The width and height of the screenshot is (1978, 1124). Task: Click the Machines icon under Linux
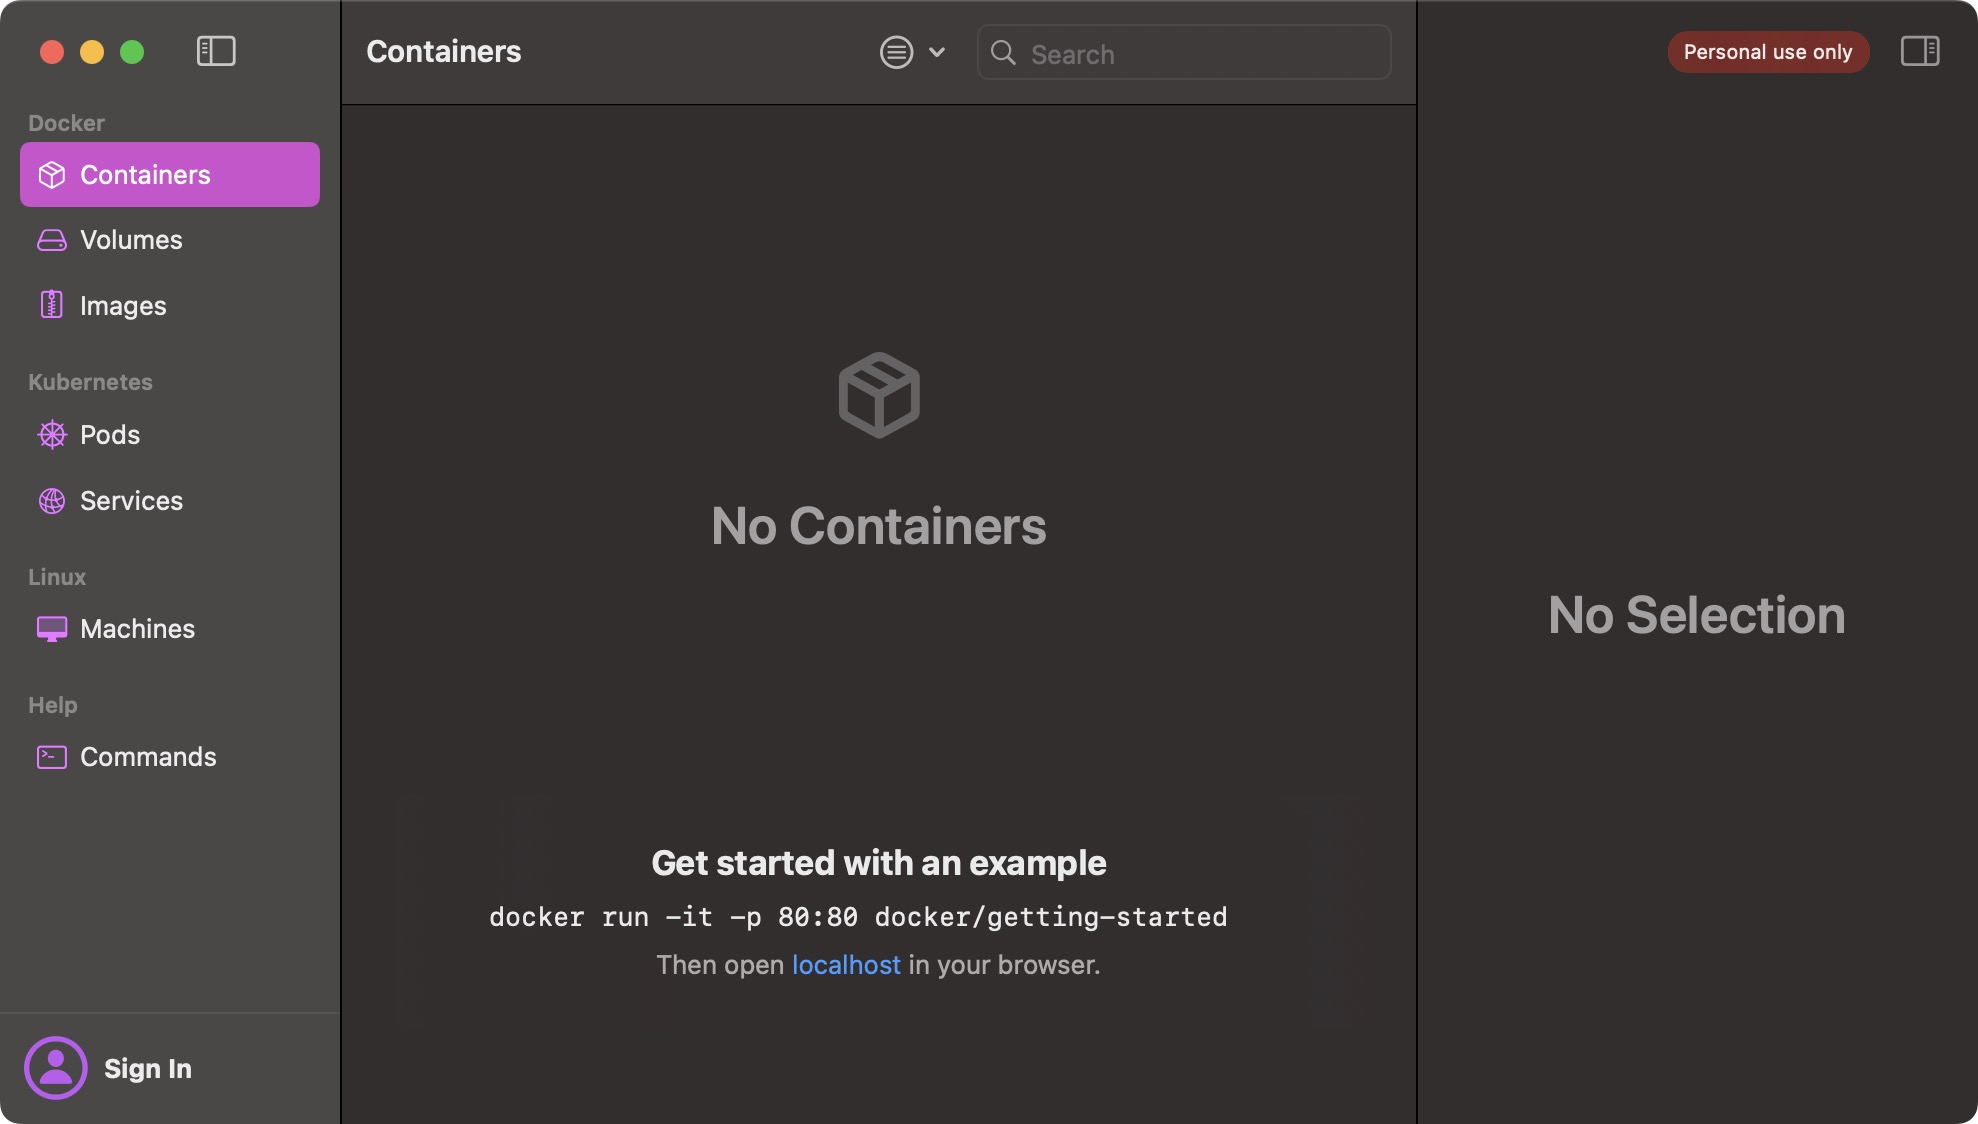[52, 629]
